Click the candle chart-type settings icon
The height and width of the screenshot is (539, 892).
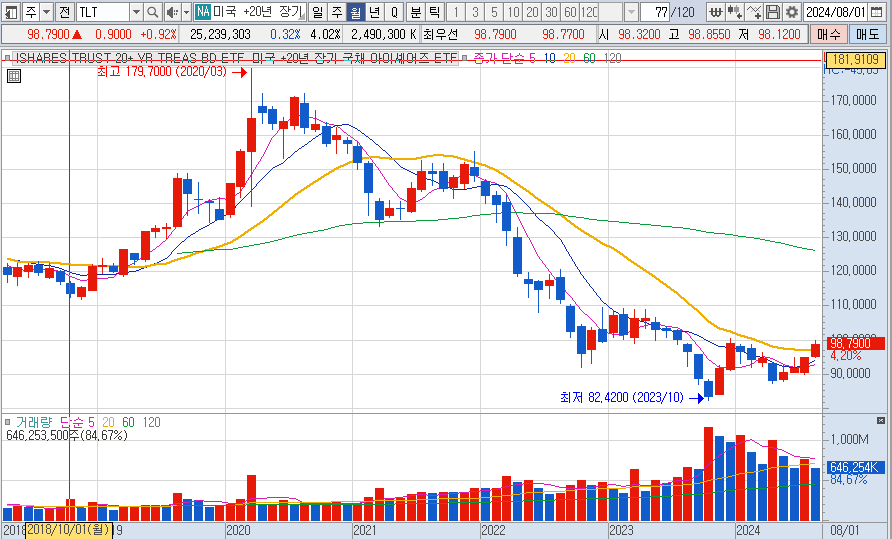coord(734,12)
